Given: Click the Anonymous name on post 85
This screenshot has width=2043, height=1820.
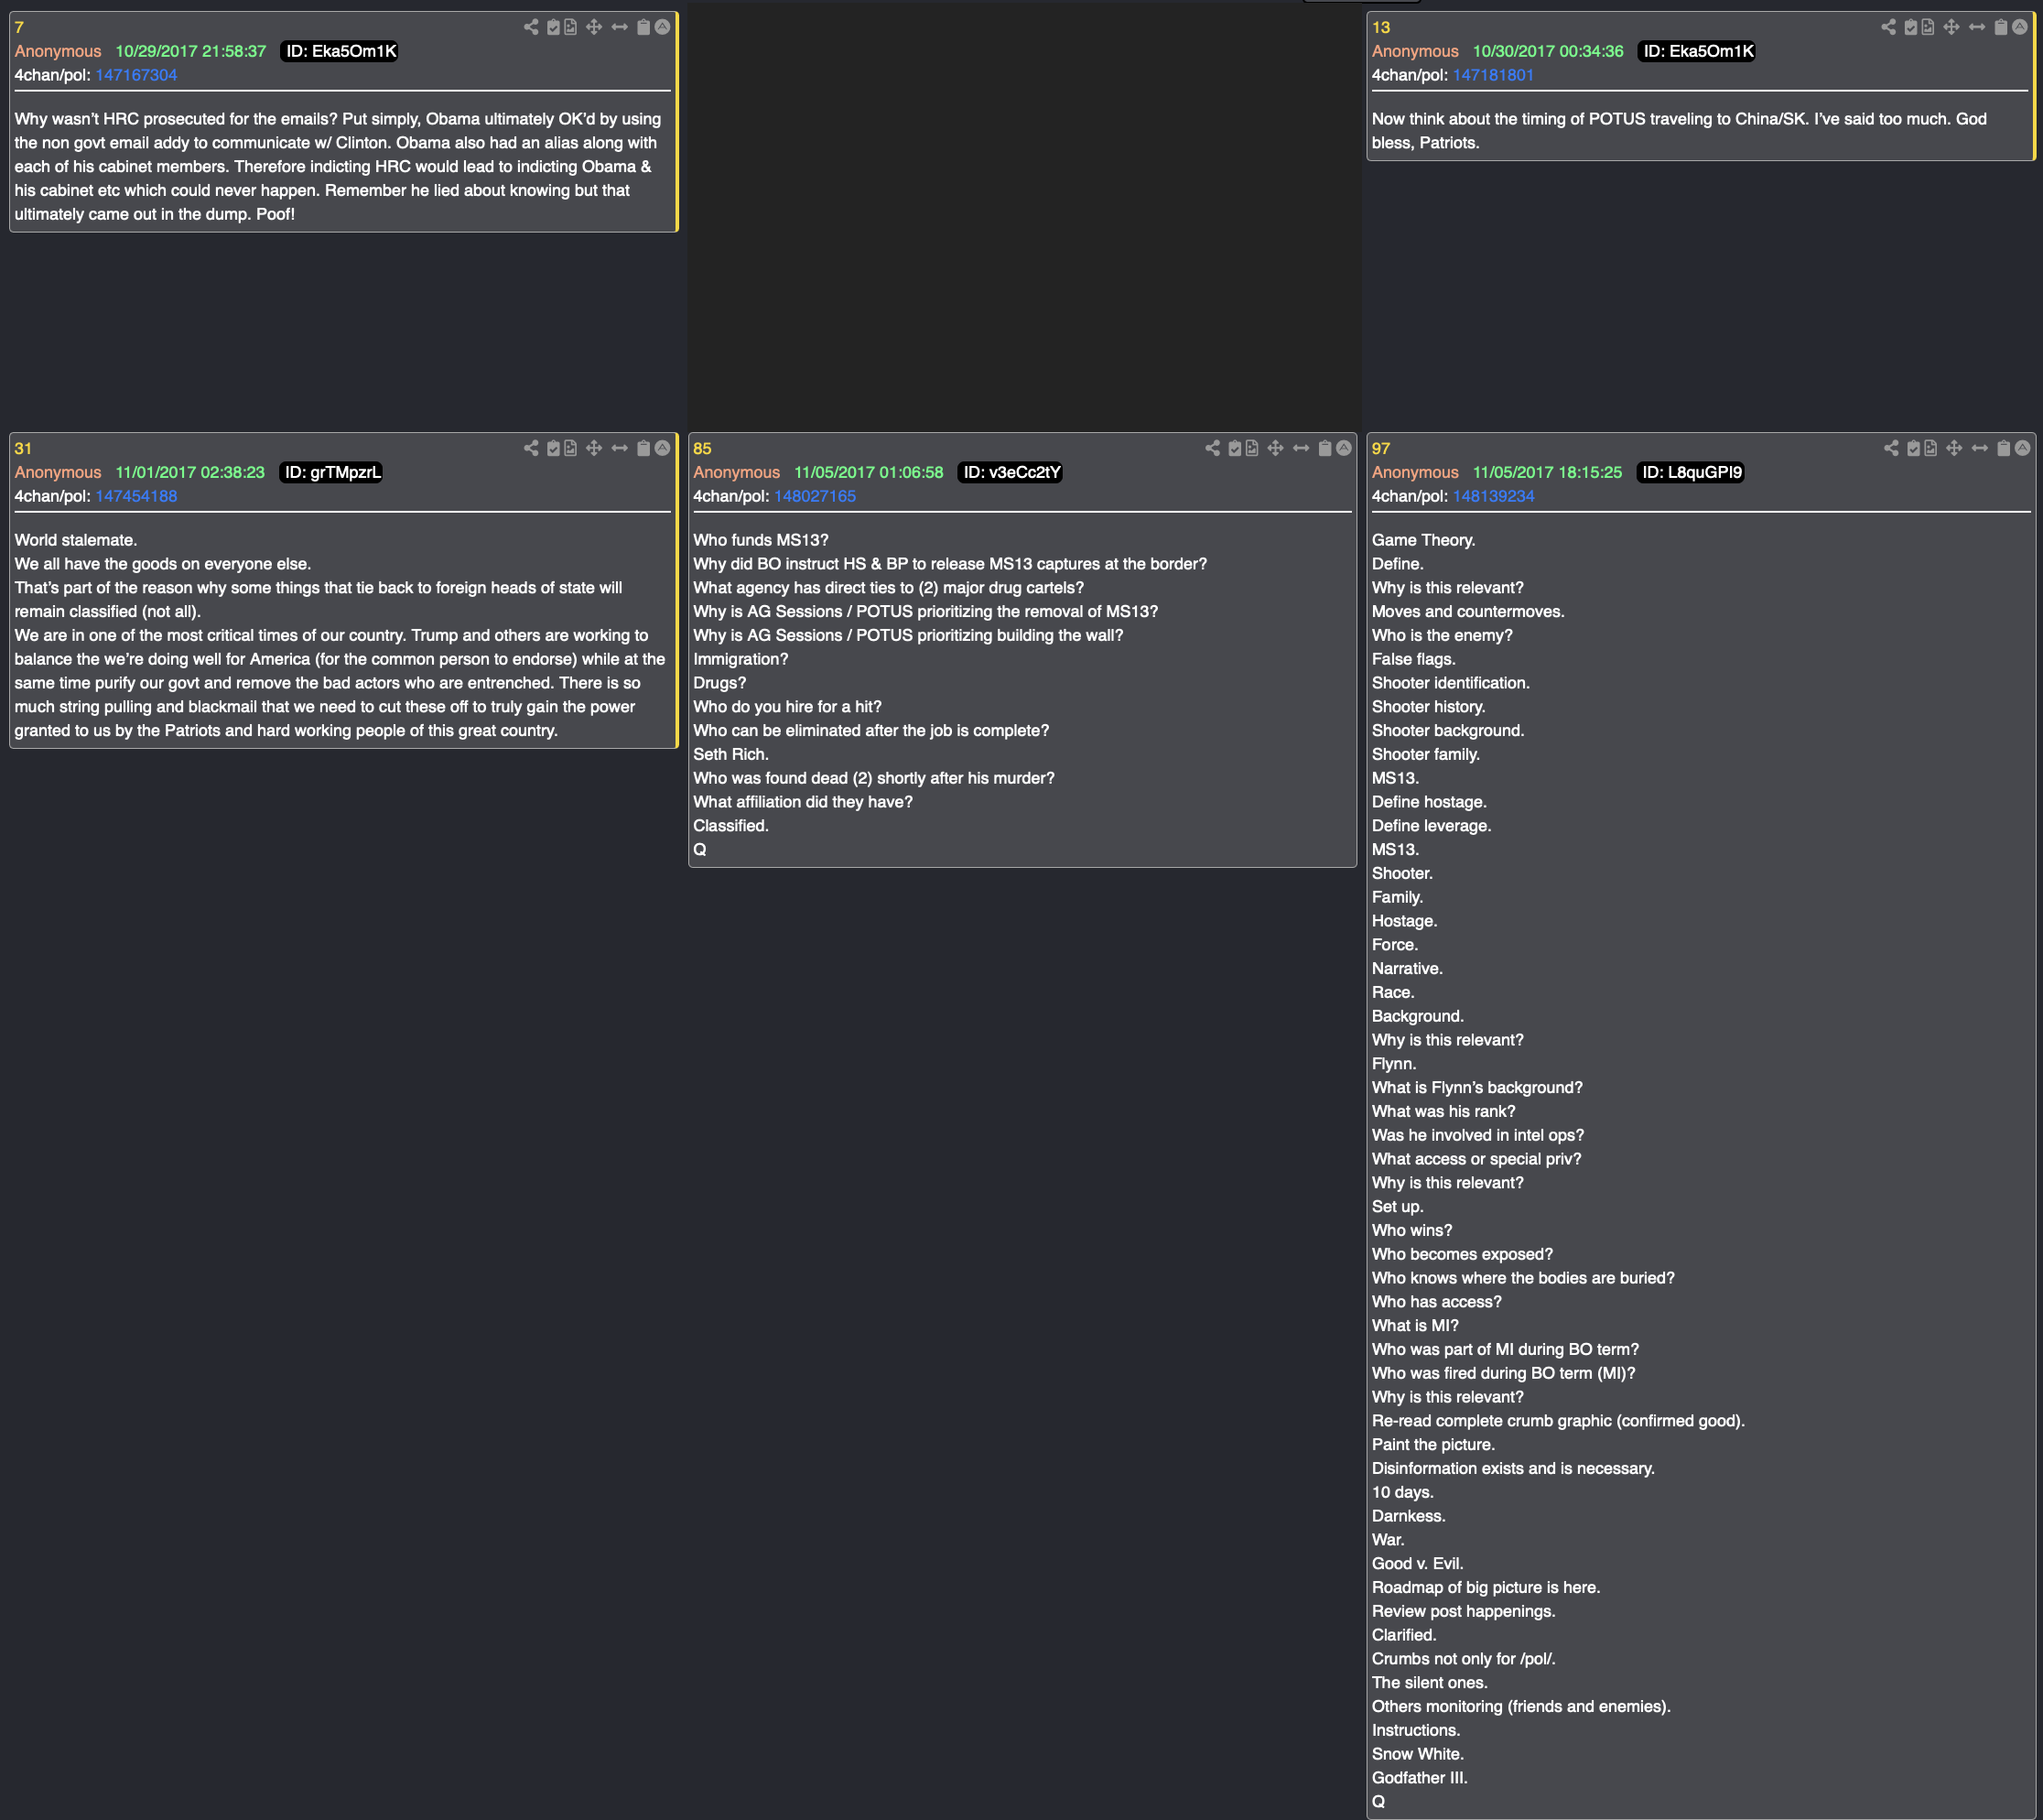Looking at the screenshot, I should coord(736,472).
